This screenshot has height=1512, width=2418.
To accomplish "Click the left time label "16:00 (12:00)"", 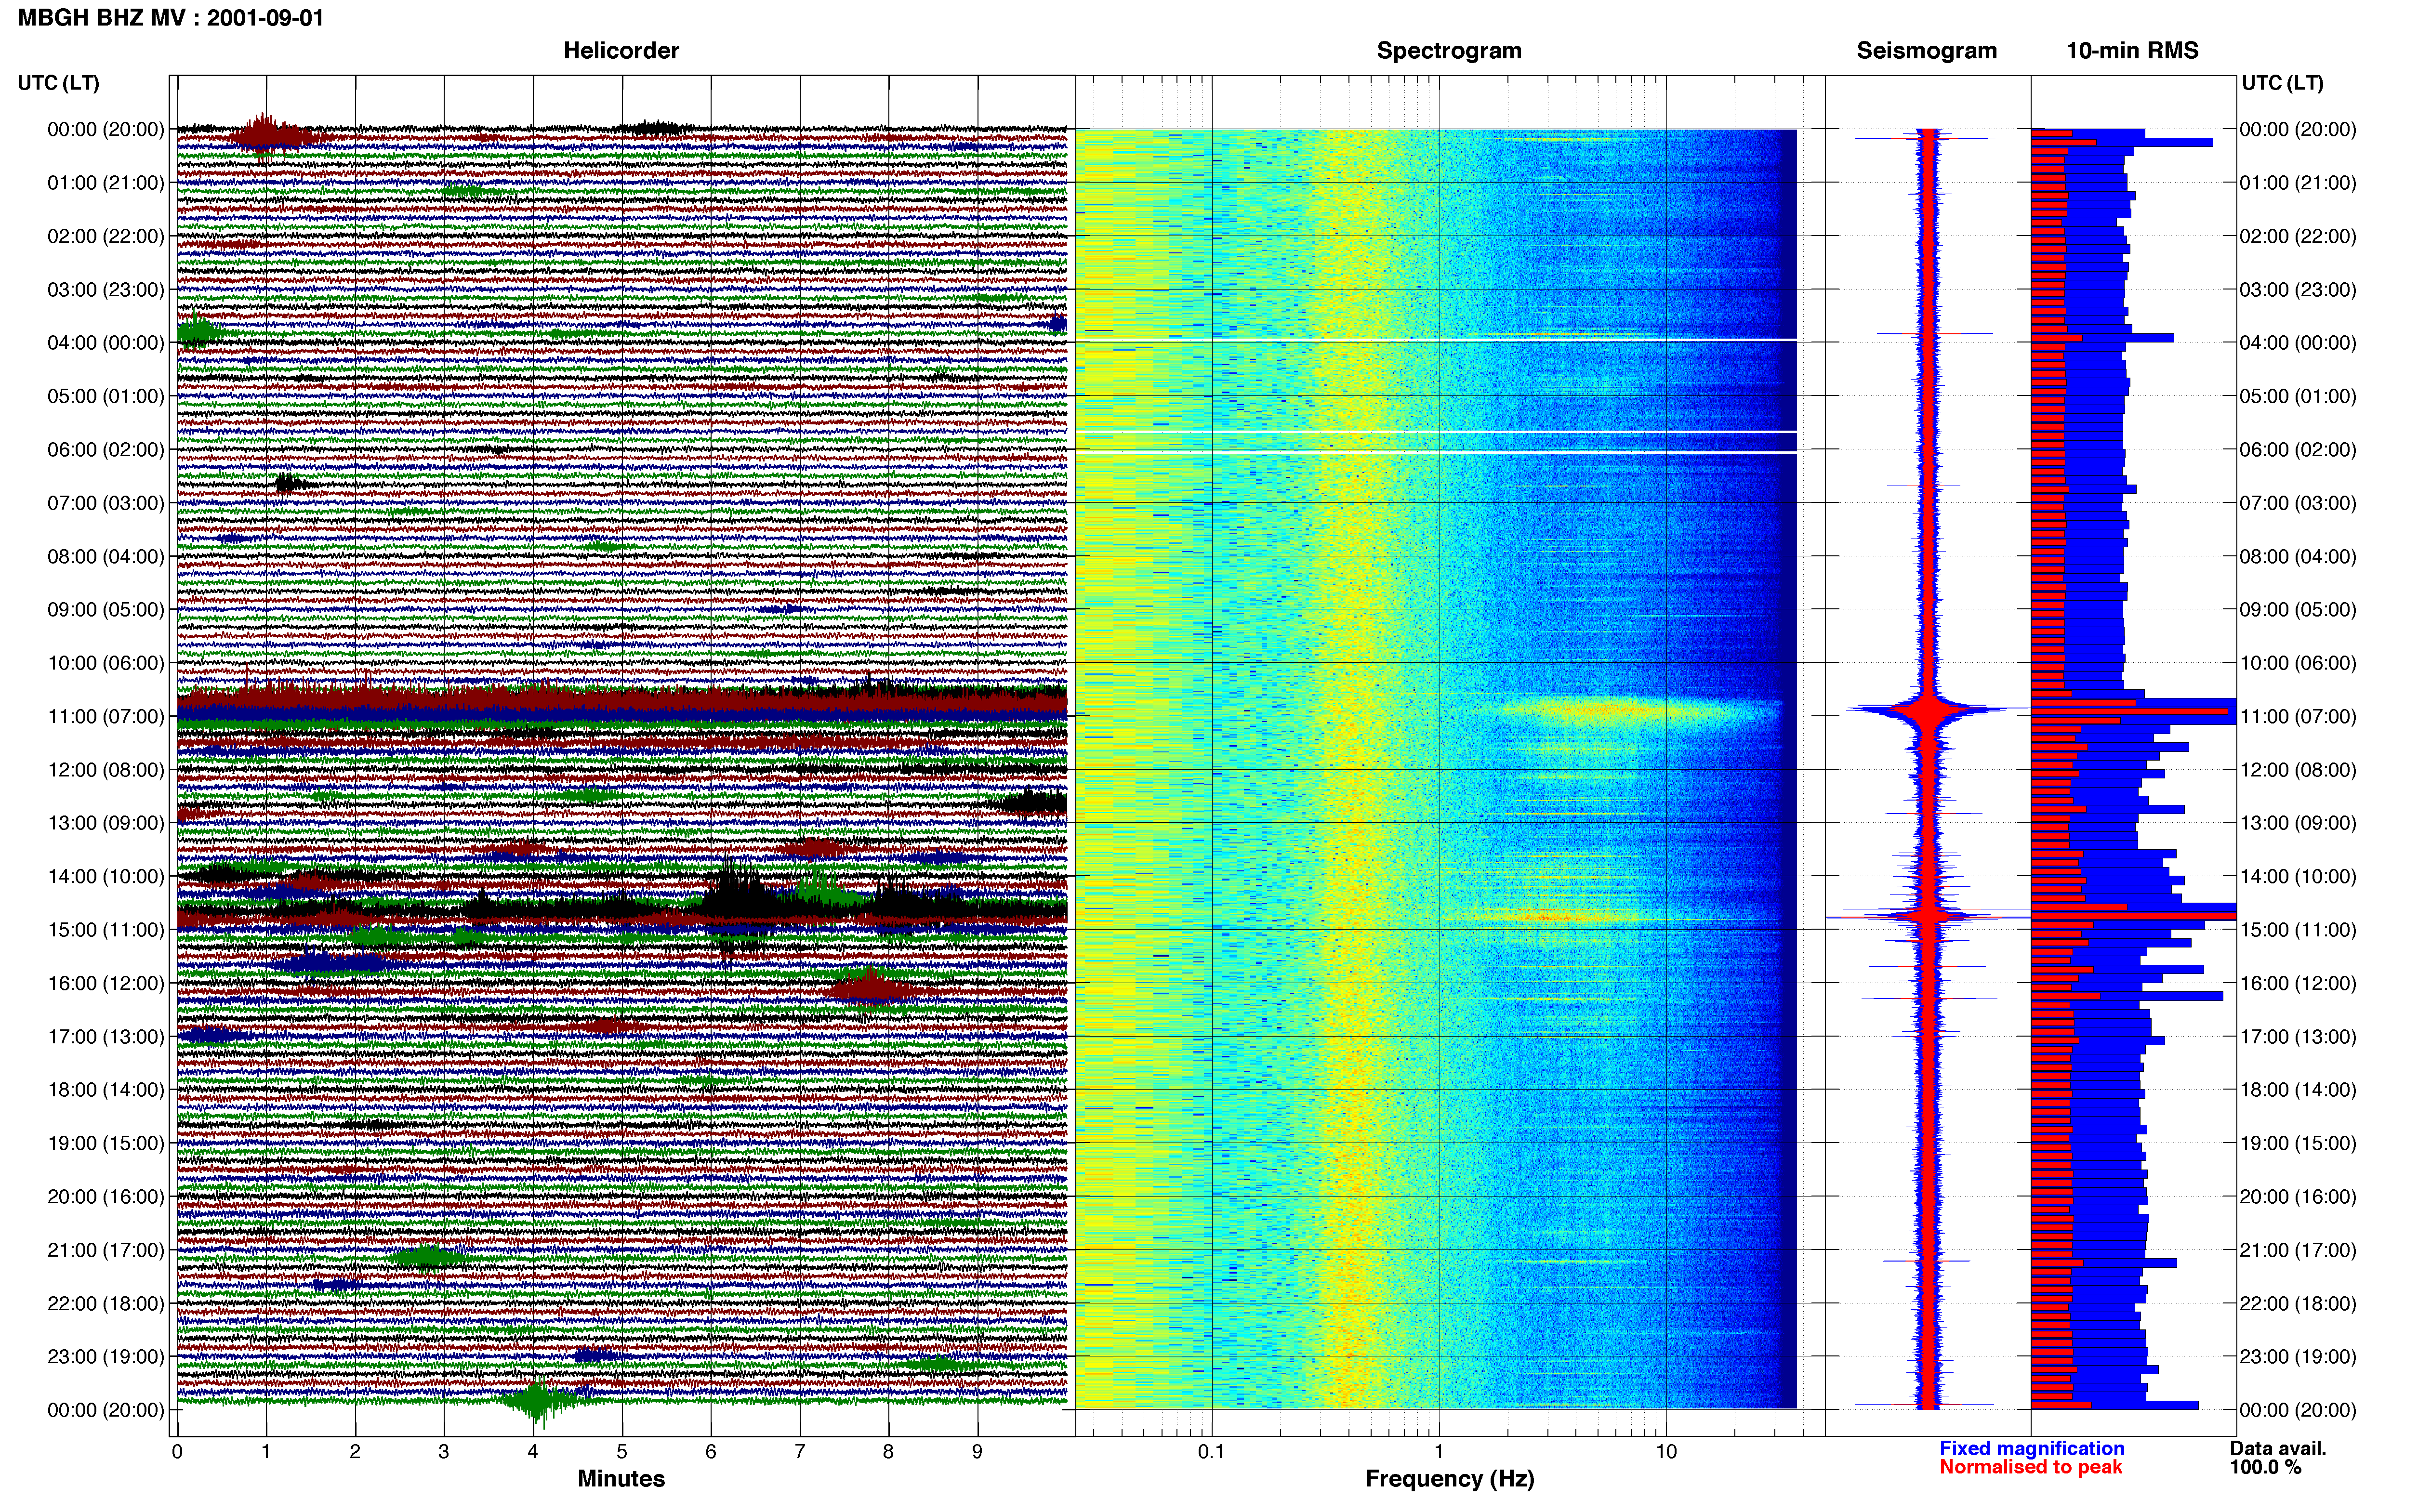I will coord(106,983).
